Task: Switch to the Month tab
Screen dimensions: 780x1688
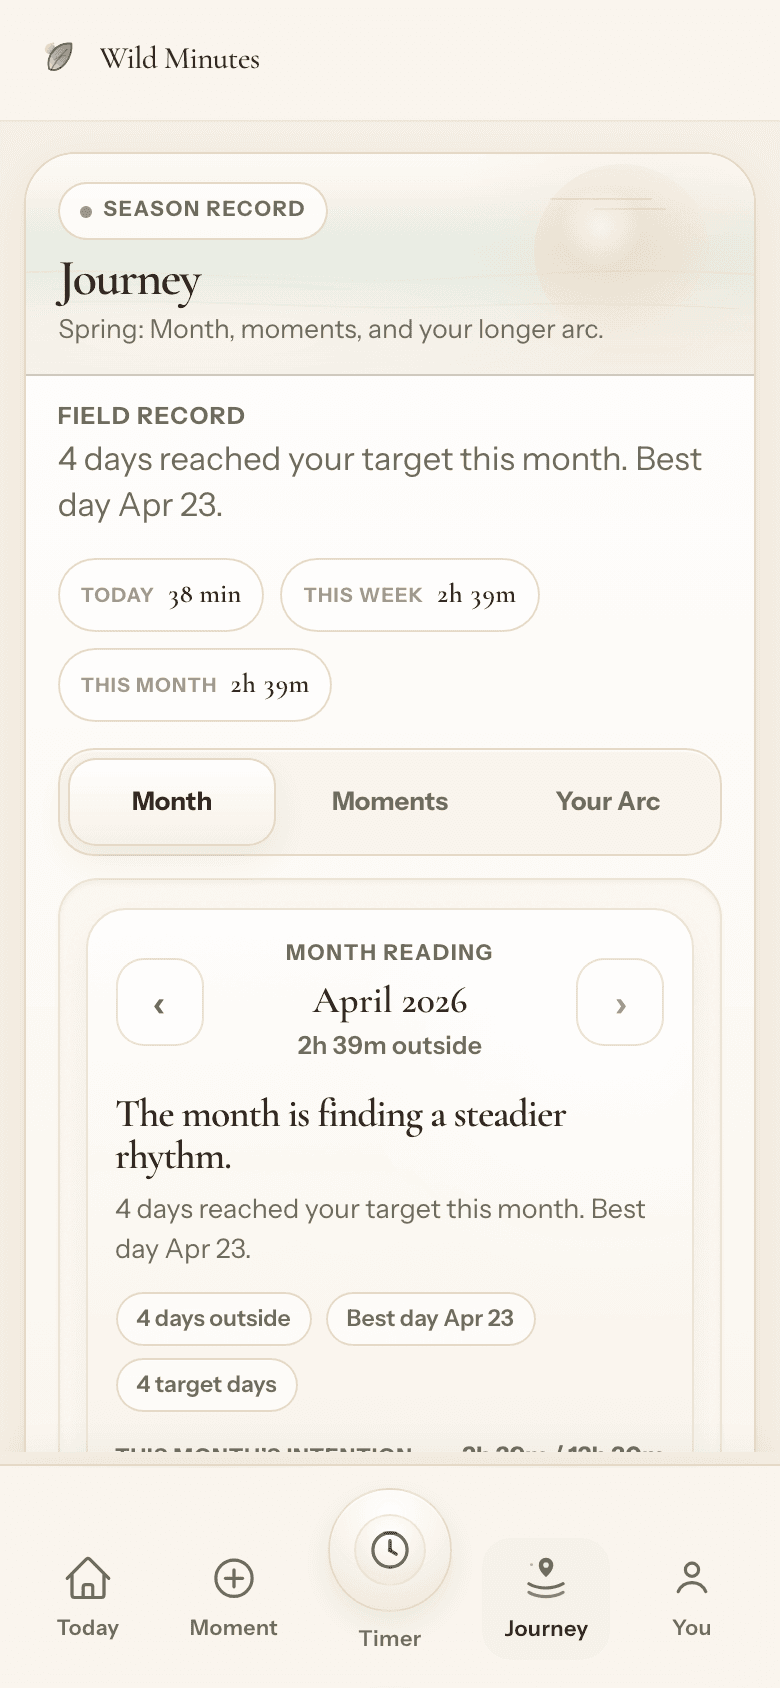Action: pyautogui.click(x=172, y=802)
